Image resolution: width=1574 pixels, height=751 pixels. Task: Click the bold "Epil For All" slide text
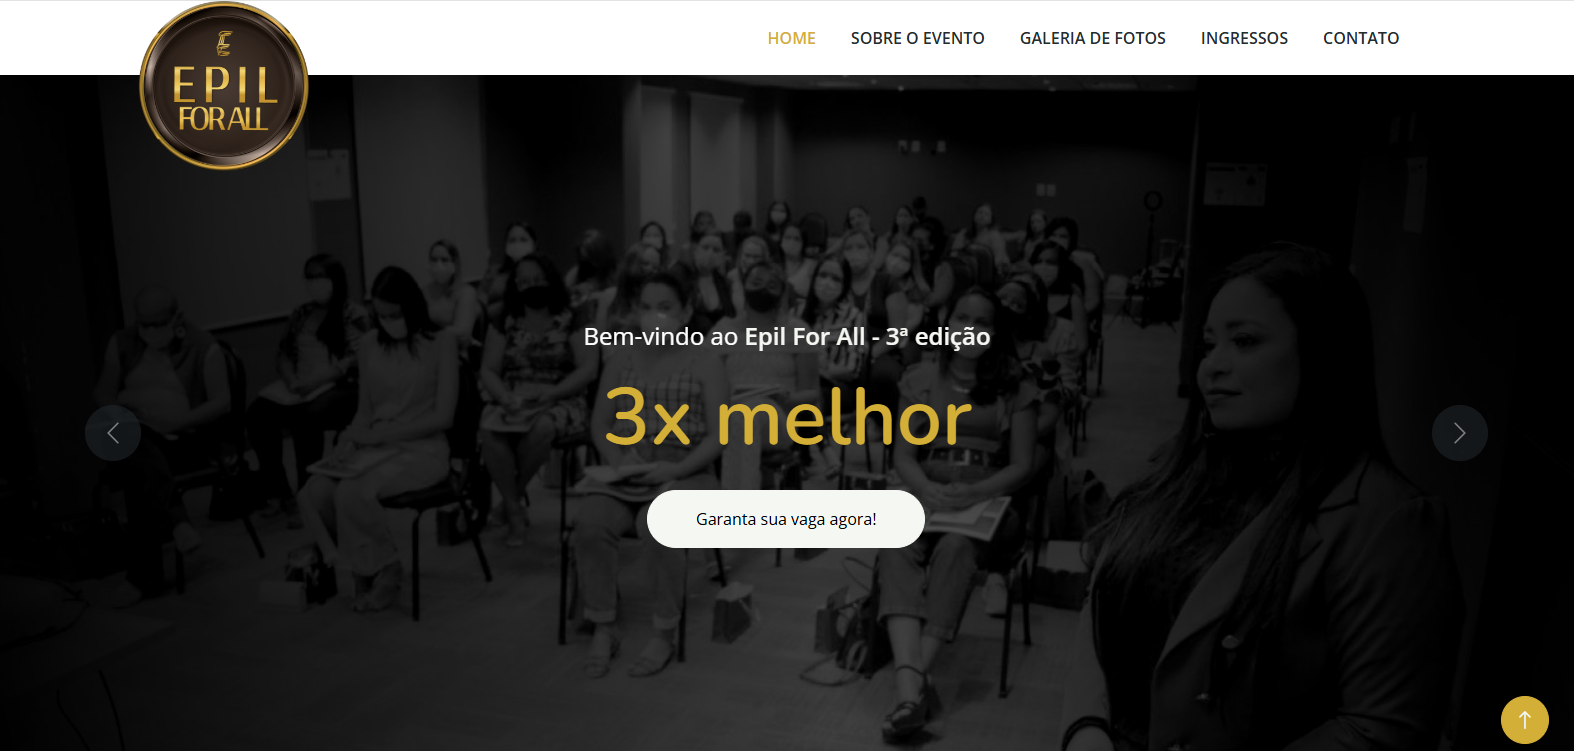click(x=805, y=337)
